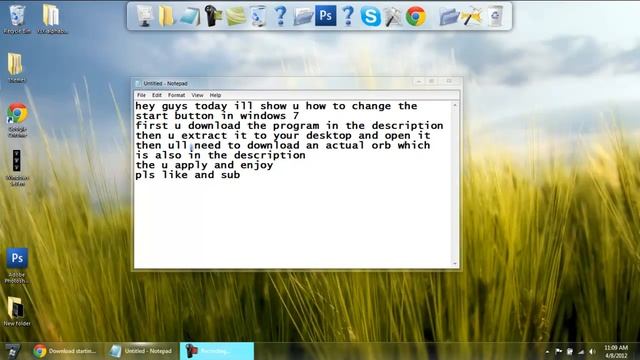Show hidden tray icons arrow
Image resolution: width=640 pixels, height=360 pixels.
click(547, 351)
